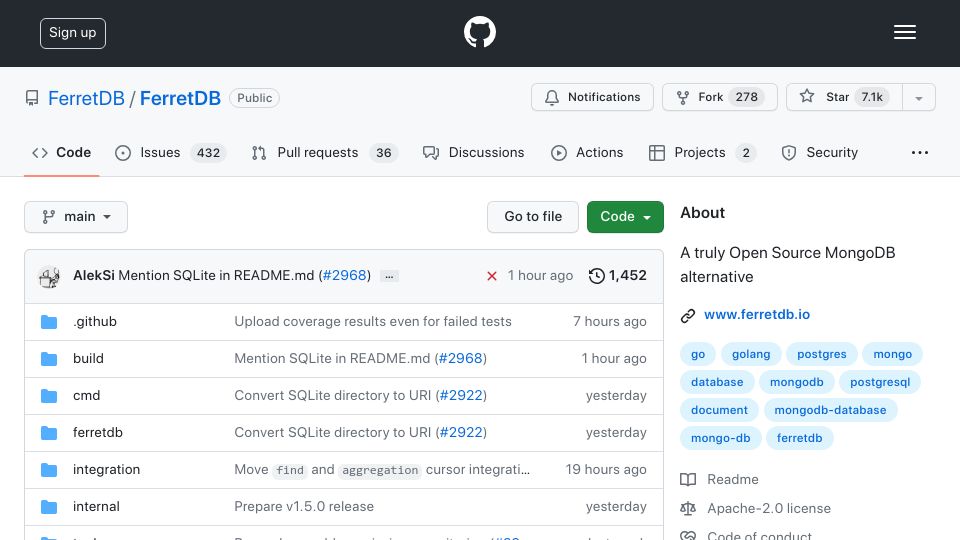Click the star icon to star repo

coord(807,96)
